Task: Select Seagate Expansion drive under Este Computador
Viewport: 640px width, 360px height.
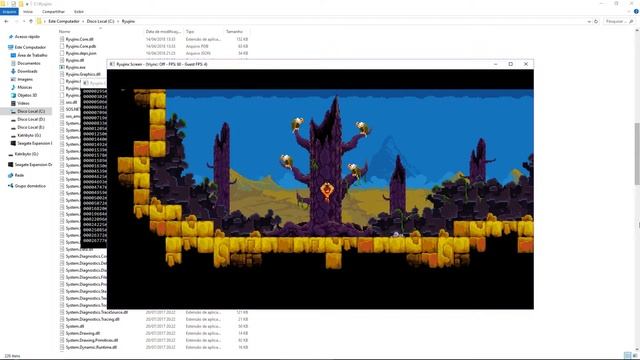Action: (34, 143)
